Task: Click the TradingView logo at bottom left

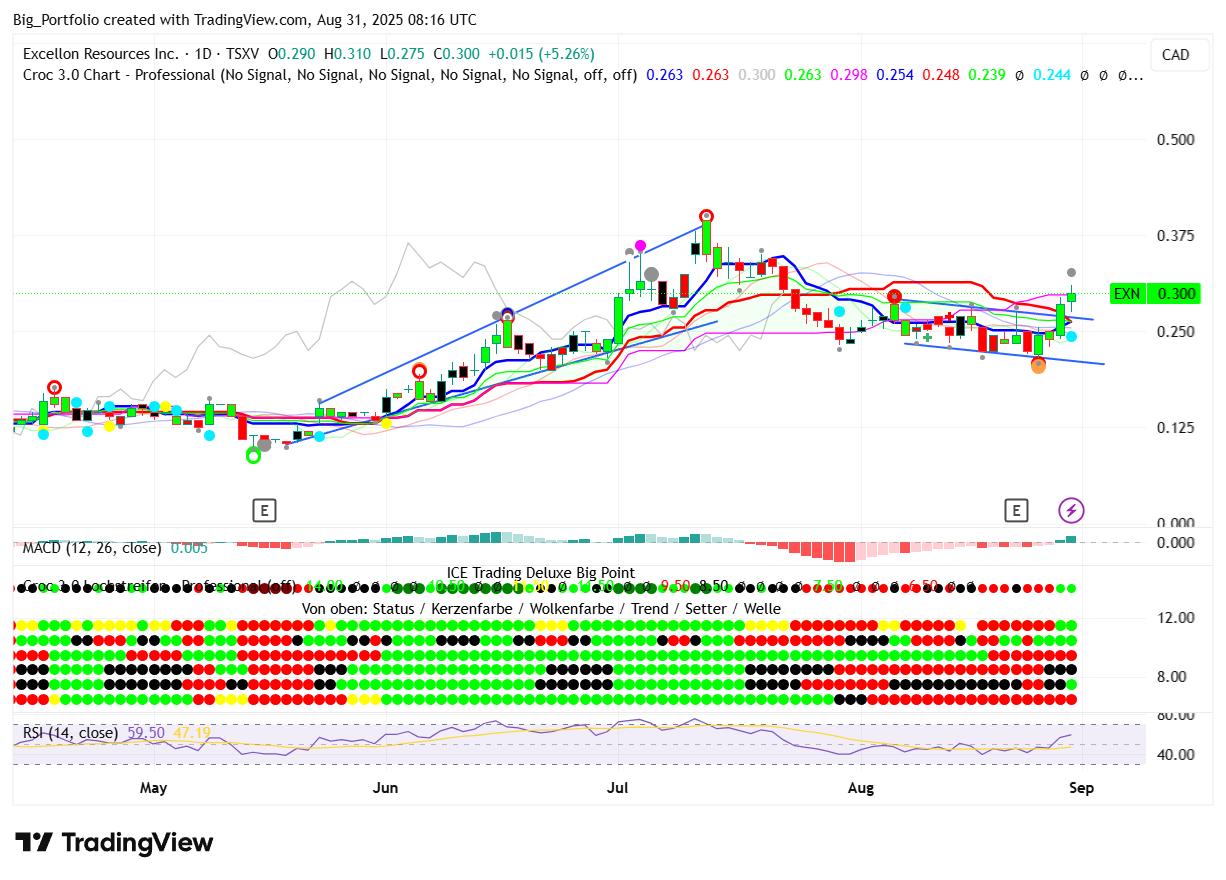Action: [114, 843]
